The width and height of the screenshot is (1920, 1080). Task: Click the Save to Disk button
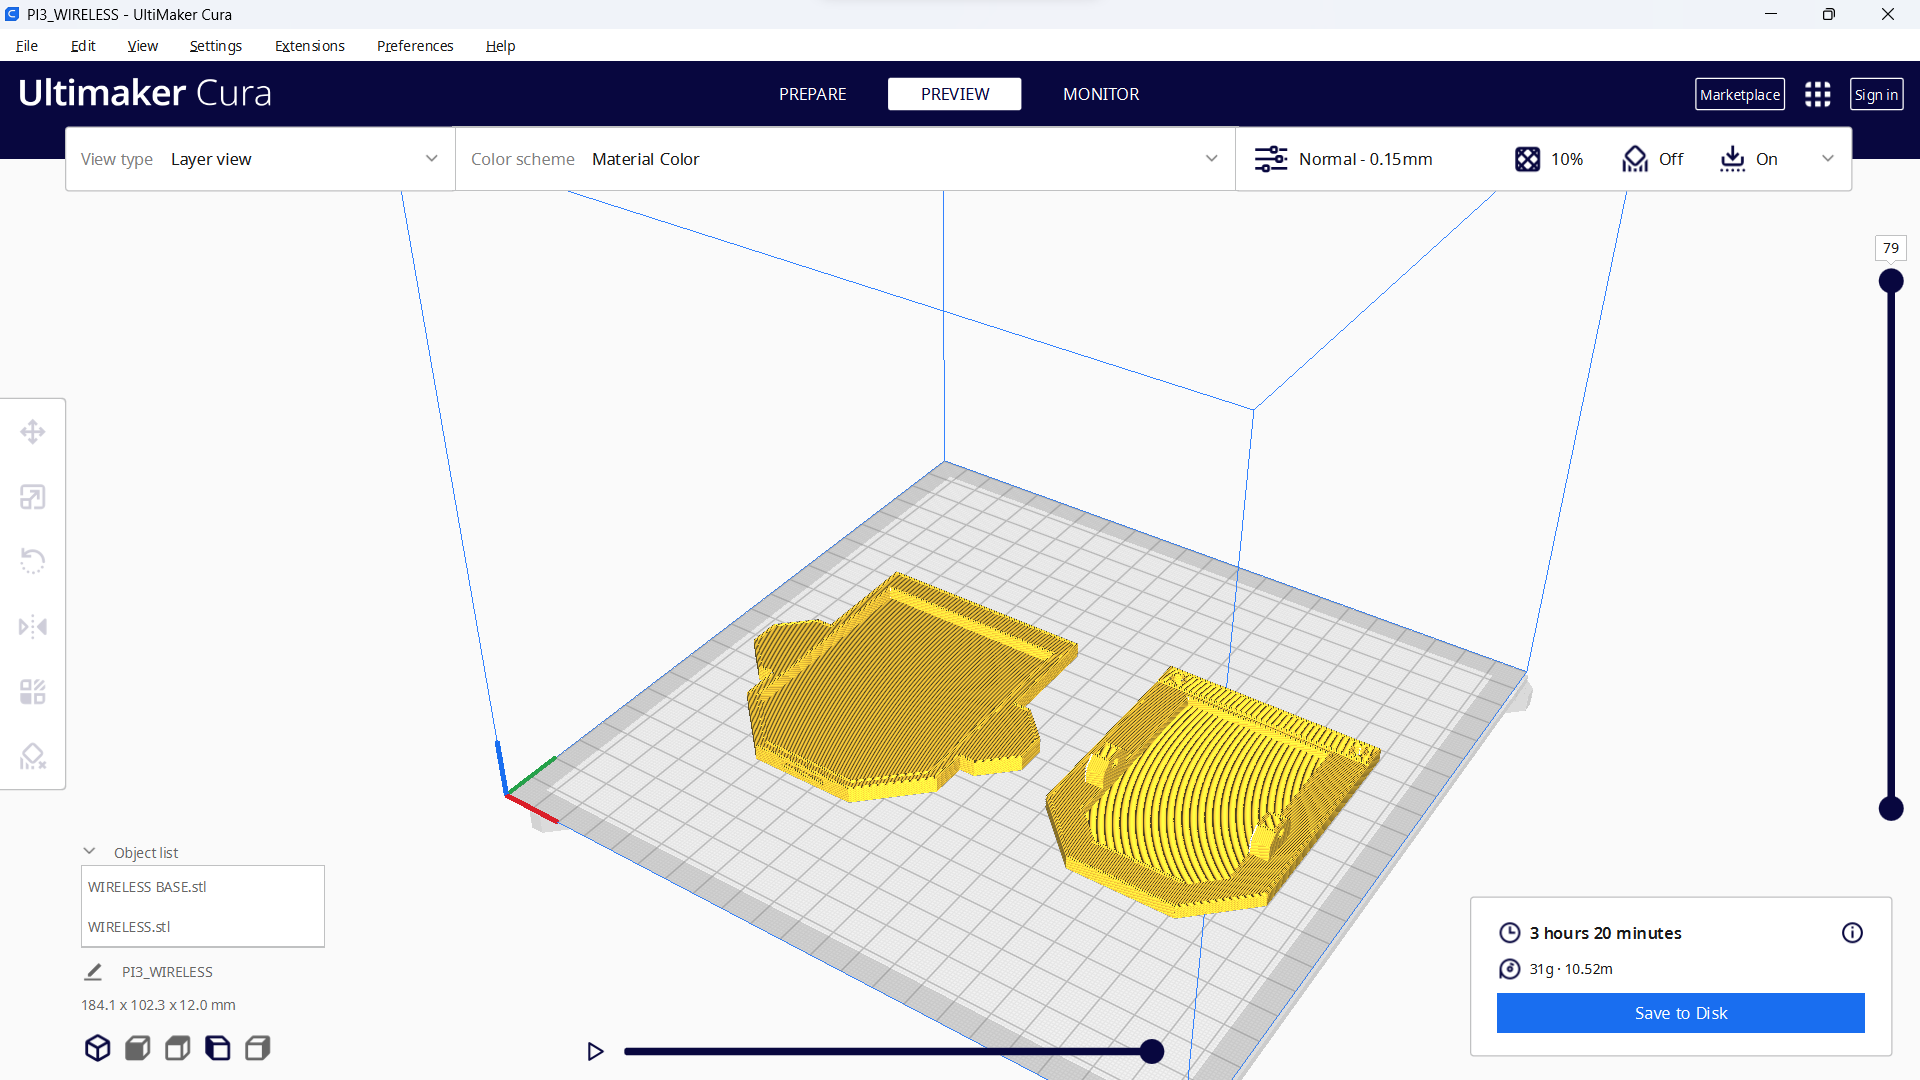(x=1680, y=1012)
